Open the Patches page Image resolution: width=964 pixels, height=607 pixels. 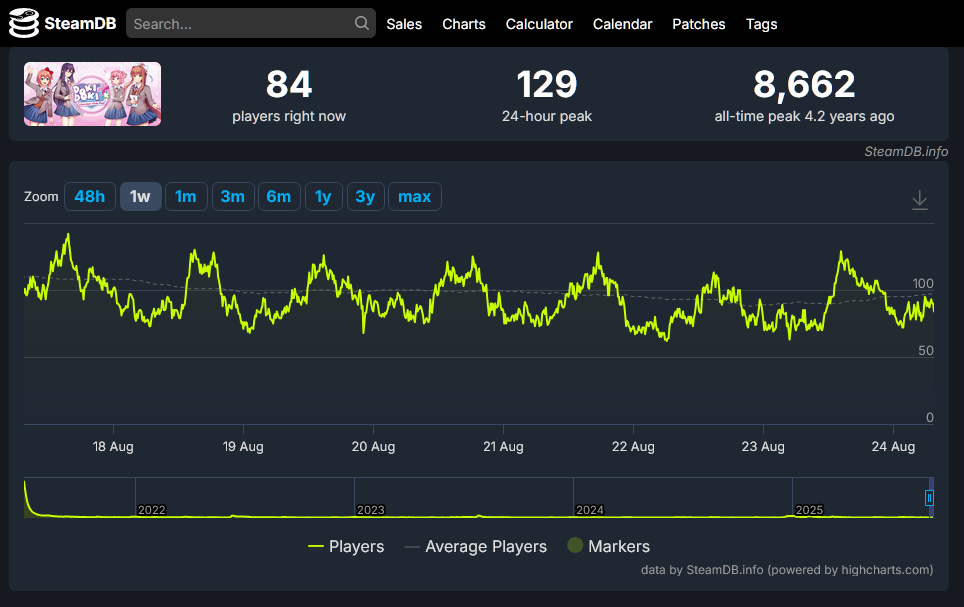[698, 24]
